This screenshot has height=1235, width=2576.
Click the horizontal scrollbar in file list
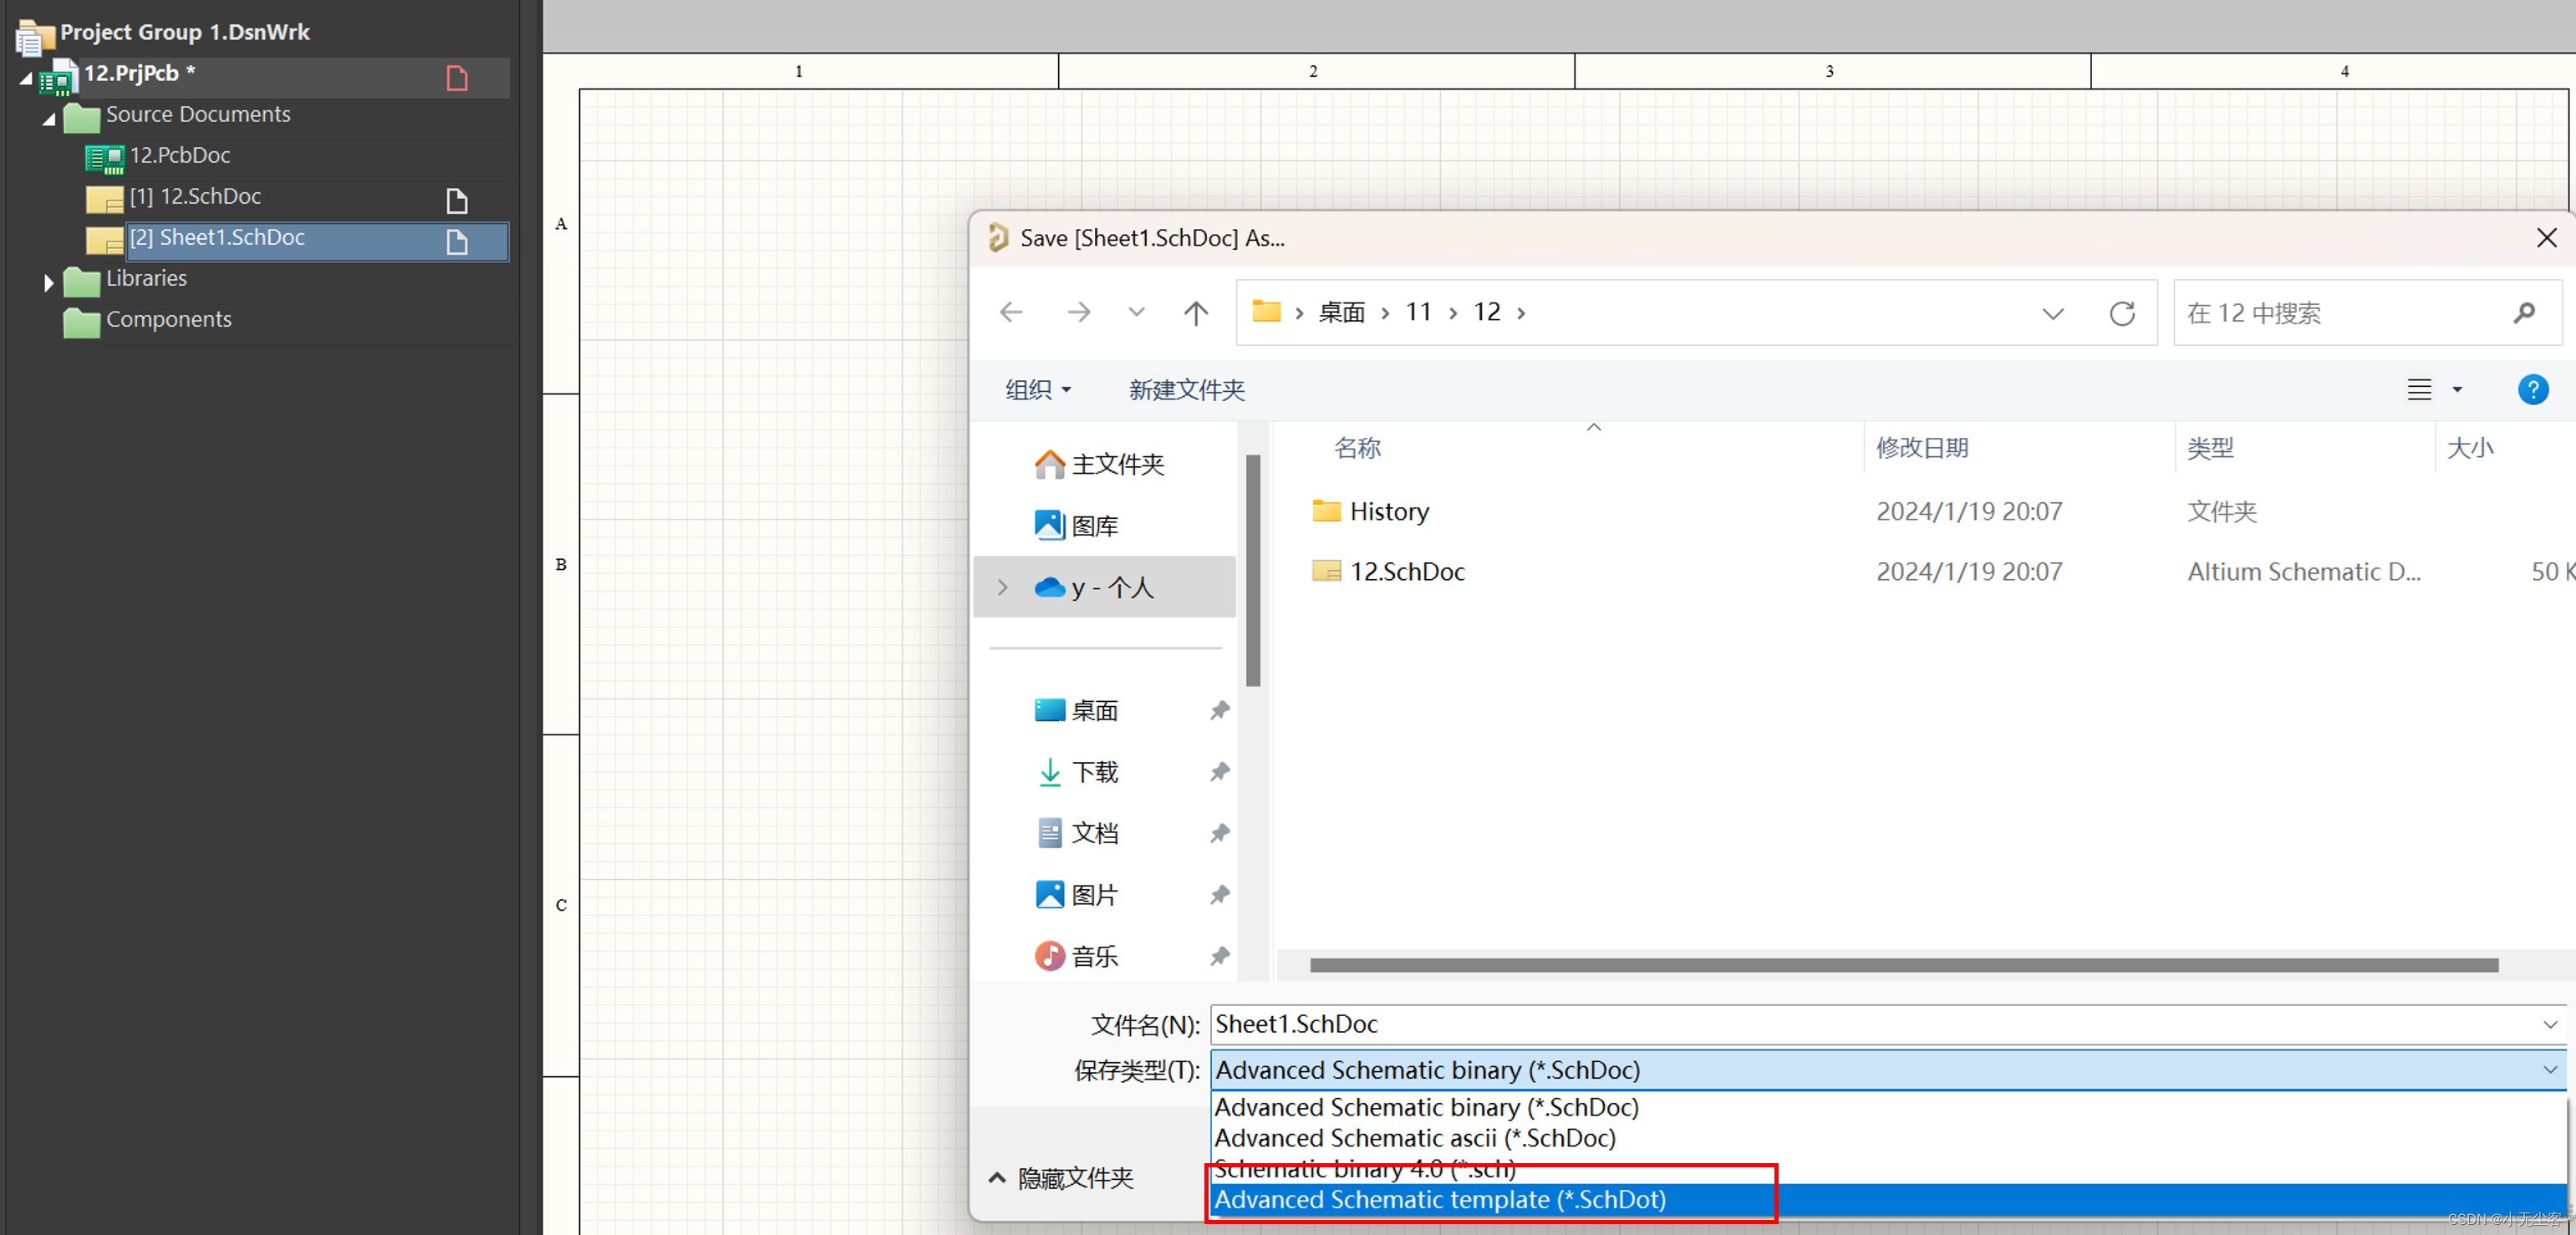pos(1903,965)
